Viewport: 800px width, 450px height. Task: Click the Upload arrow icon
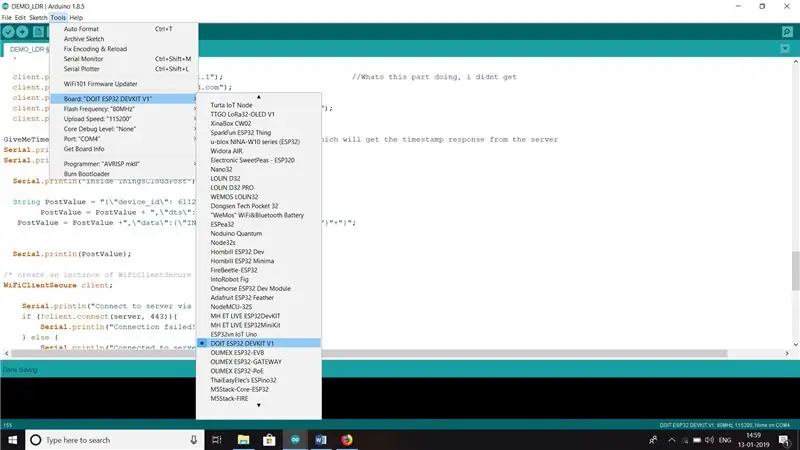[x=22, y=32]
